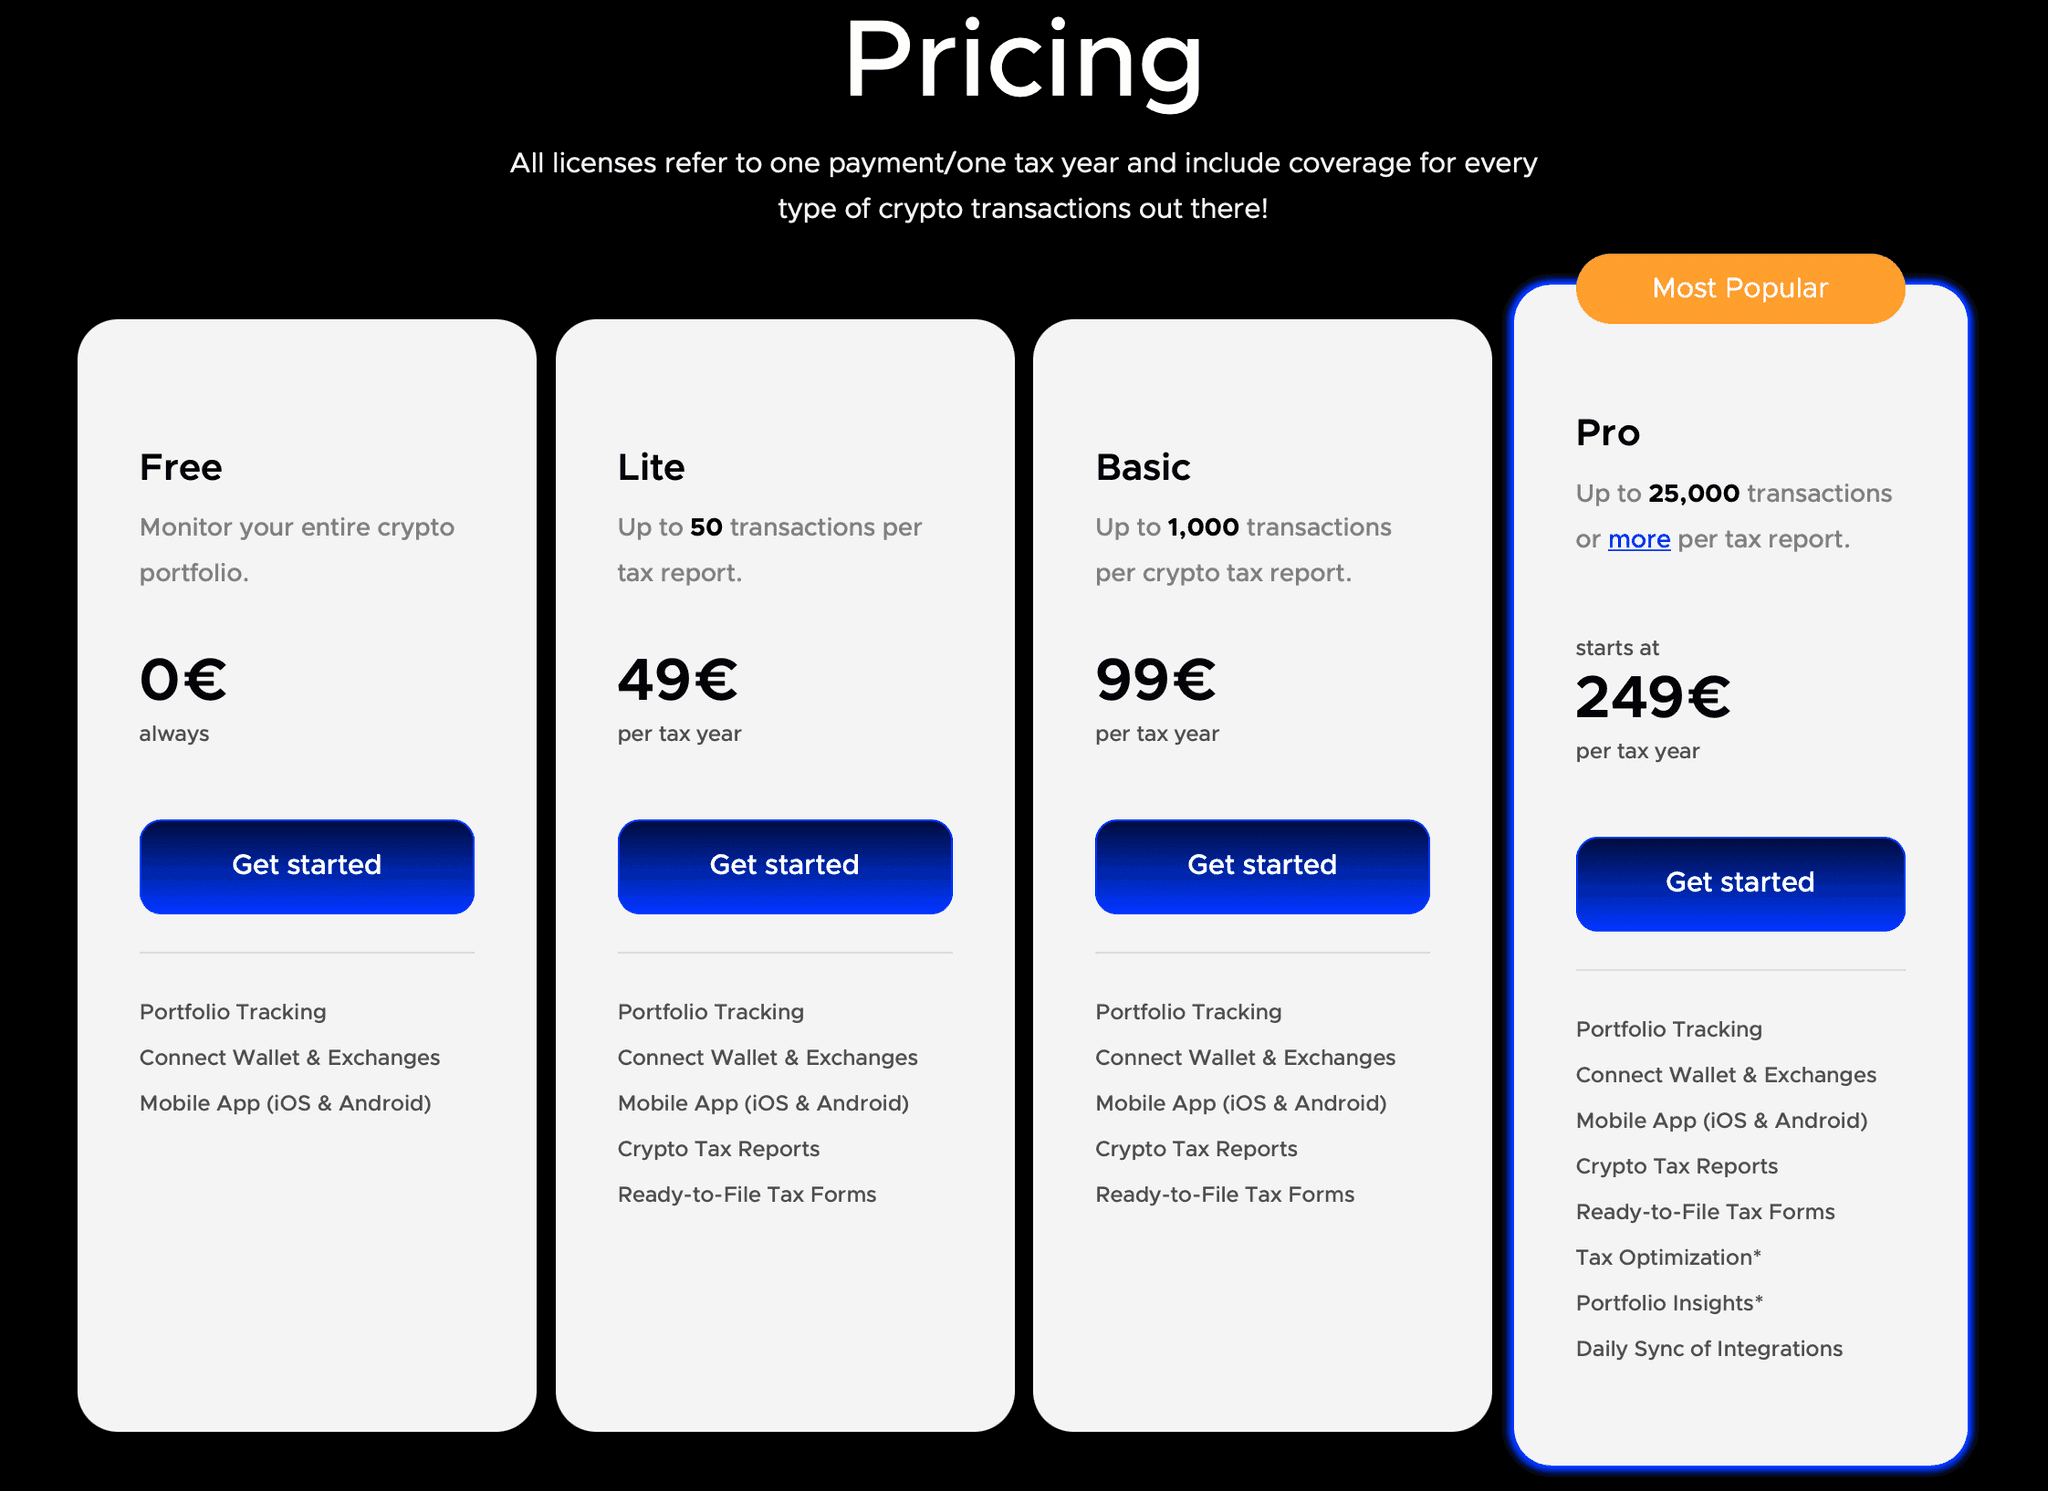Click Ready-to-File Tax Forms under Basic

[1224, 1193]
